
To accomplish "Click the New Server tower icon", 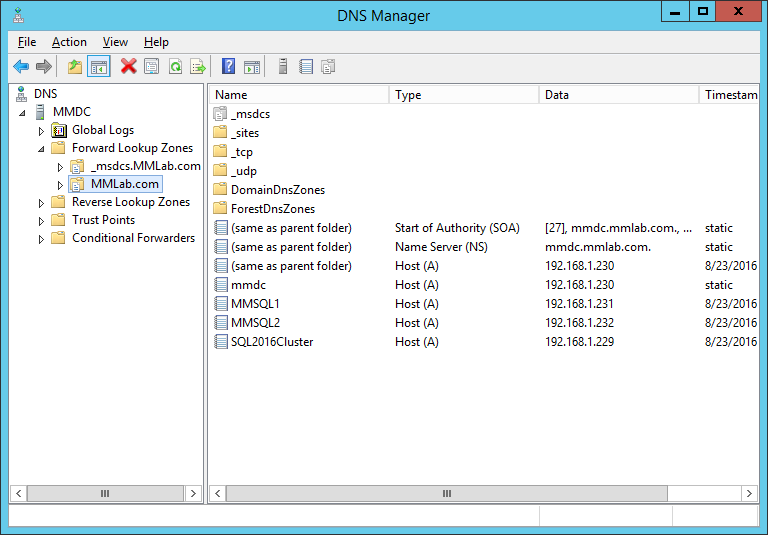I will [283, 67].
